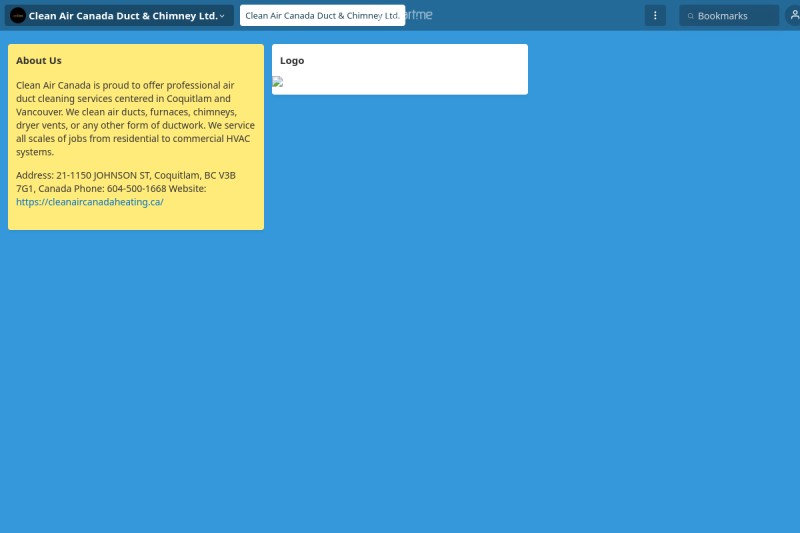Viewport: 800px width, 533px height.
Task: Focus the Bookmarks search field
Action: click(x=729, y=16)
